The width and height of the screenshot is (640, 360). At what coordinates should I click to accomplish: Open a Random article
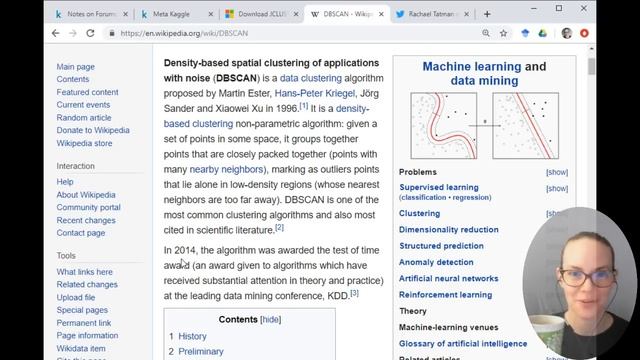point(84,118)
